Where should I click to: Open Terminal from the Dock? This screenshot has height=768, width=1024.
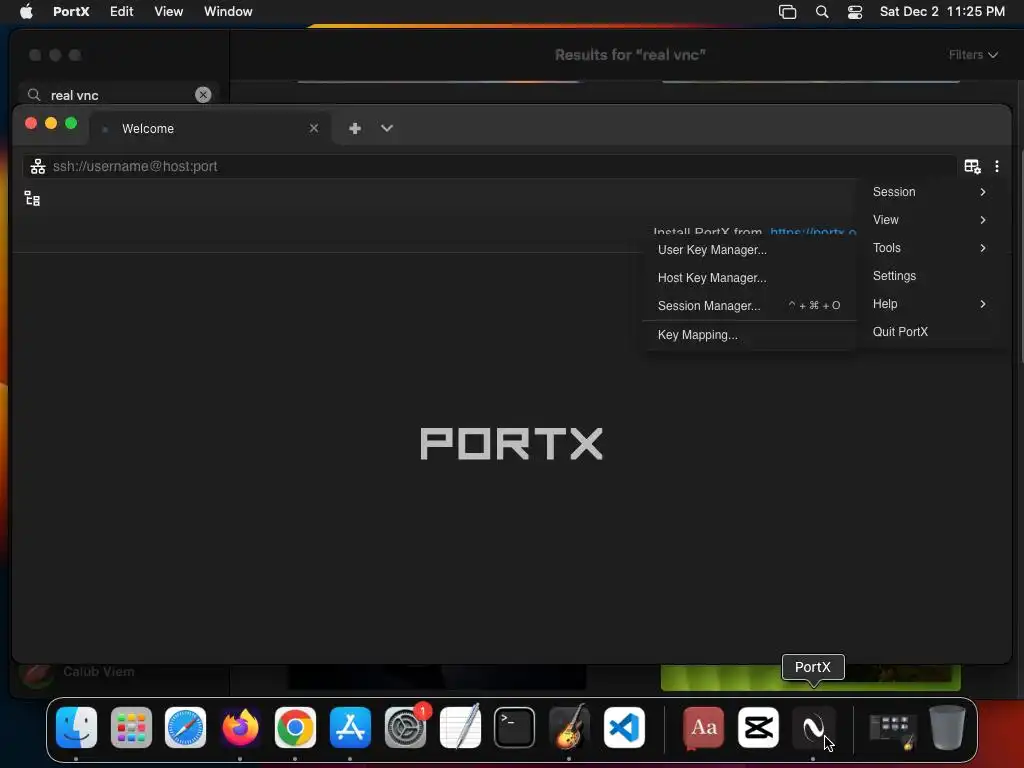click(x=515, y=727)
